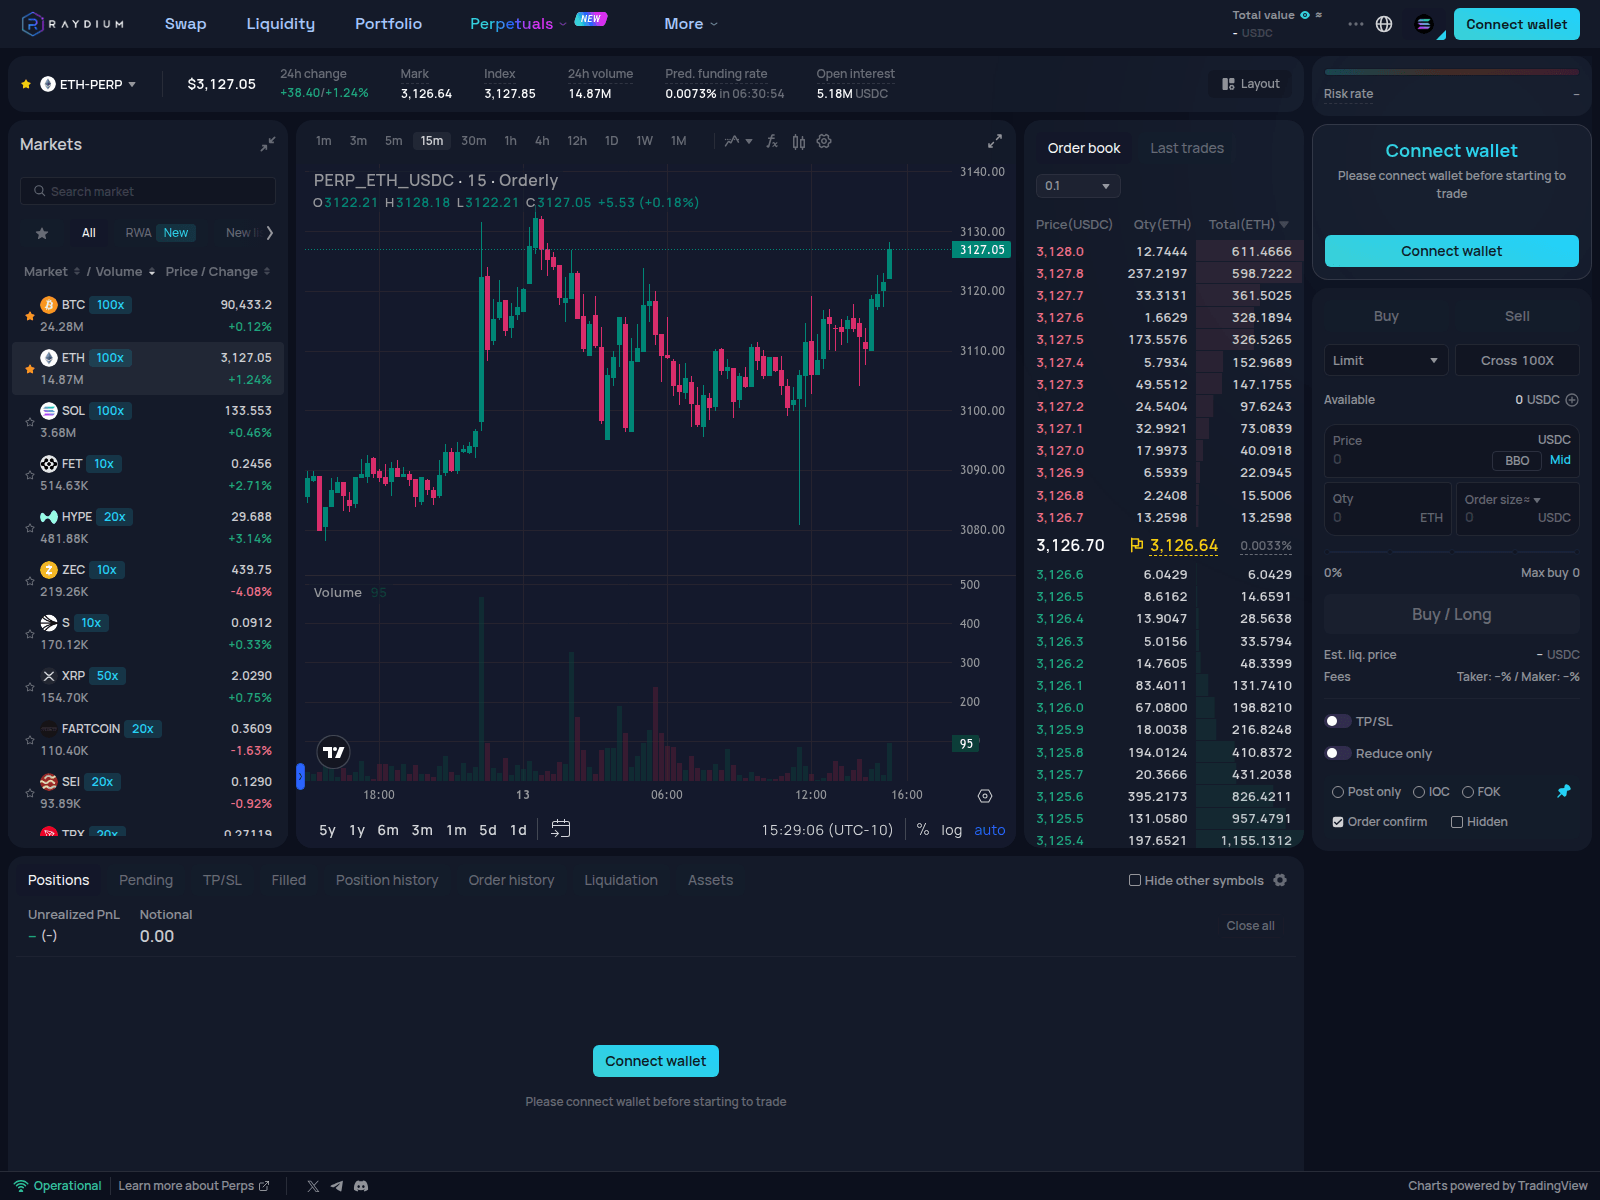
Task: Open the Layout options button
Action: [x=1250, y=84]
